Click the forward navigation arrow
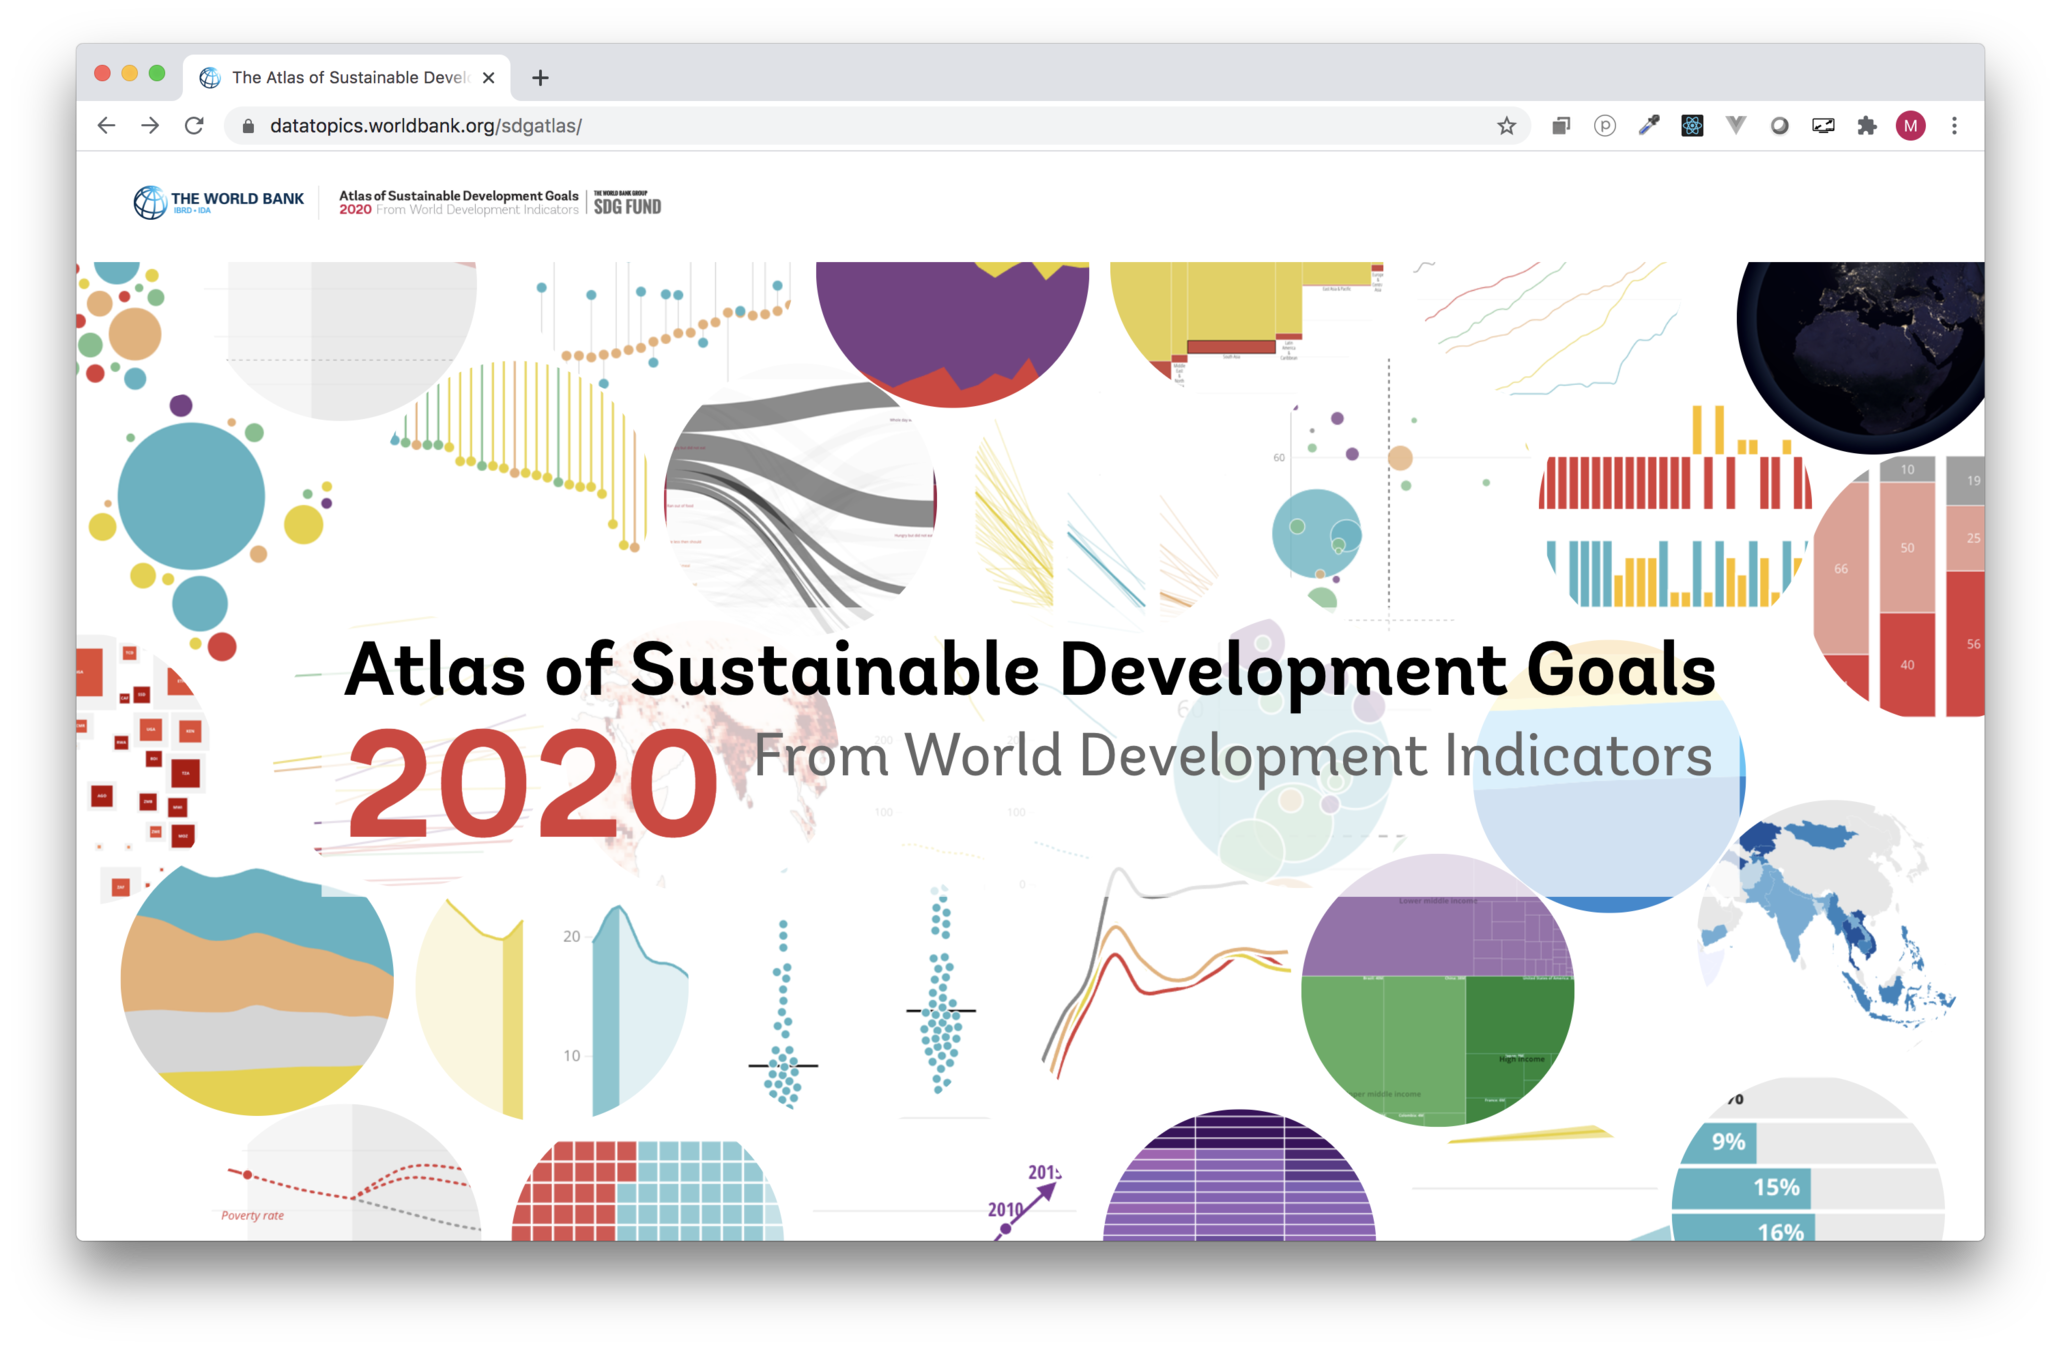Viewport: 2061px width, 1350px height. tap(150, 126)
